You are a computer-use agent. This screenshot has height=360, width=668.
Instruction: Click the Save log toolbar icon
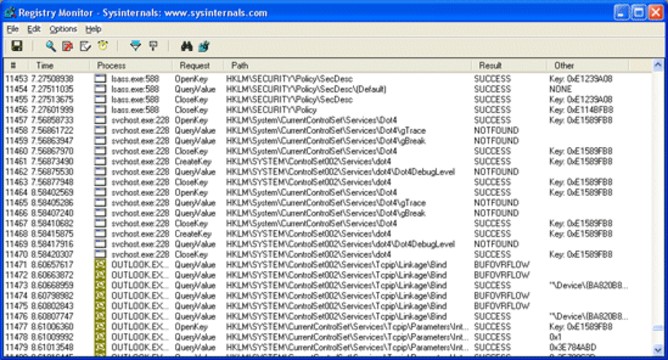[17, 46]
